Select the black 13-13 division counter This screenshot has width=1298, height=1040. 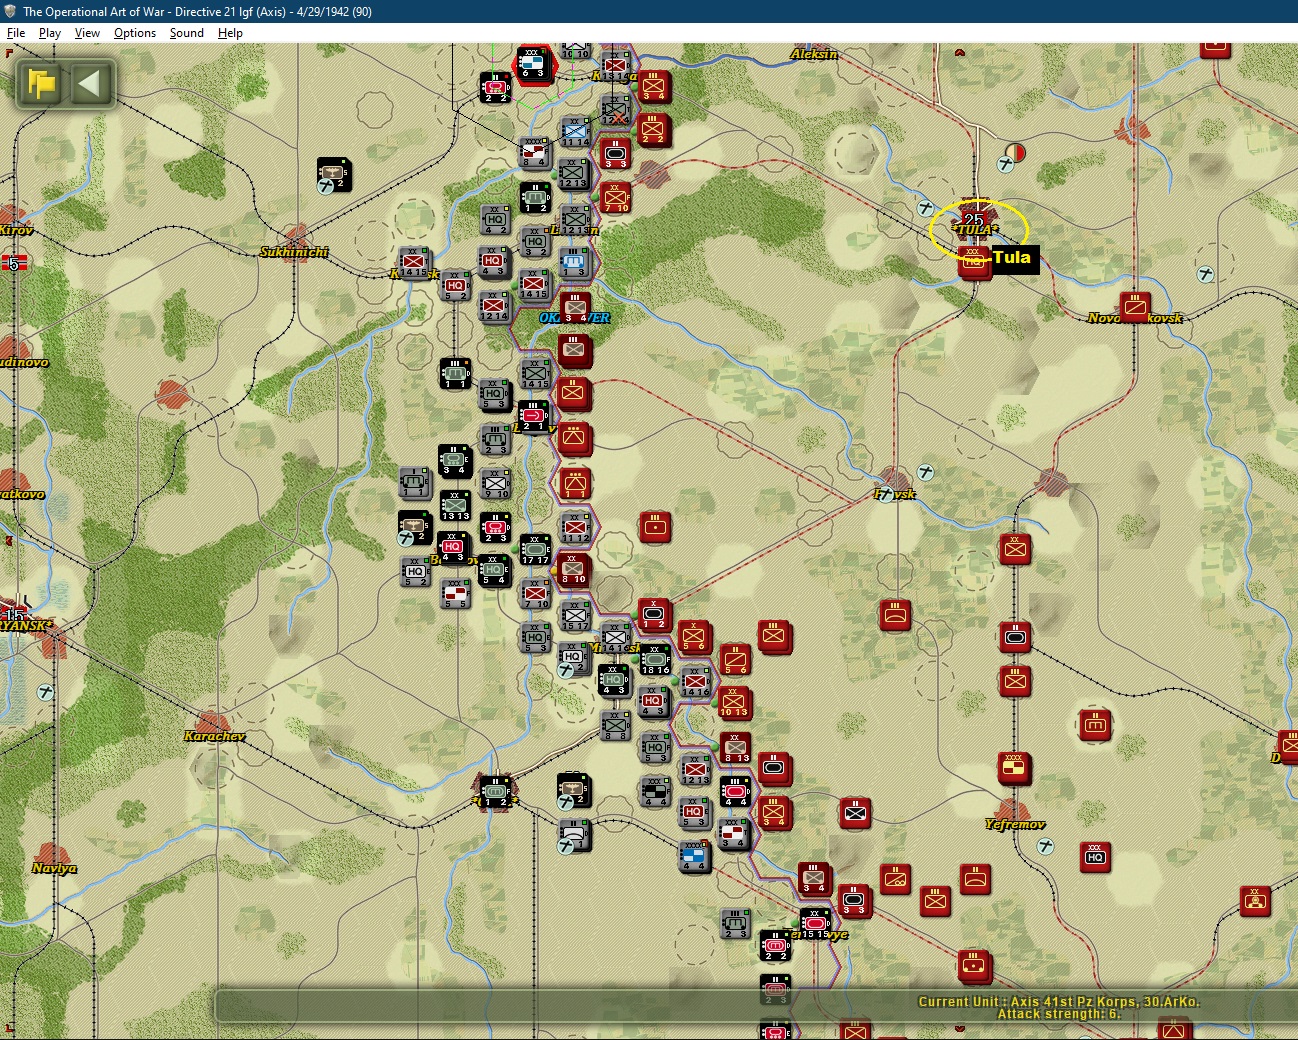point(455,505)
